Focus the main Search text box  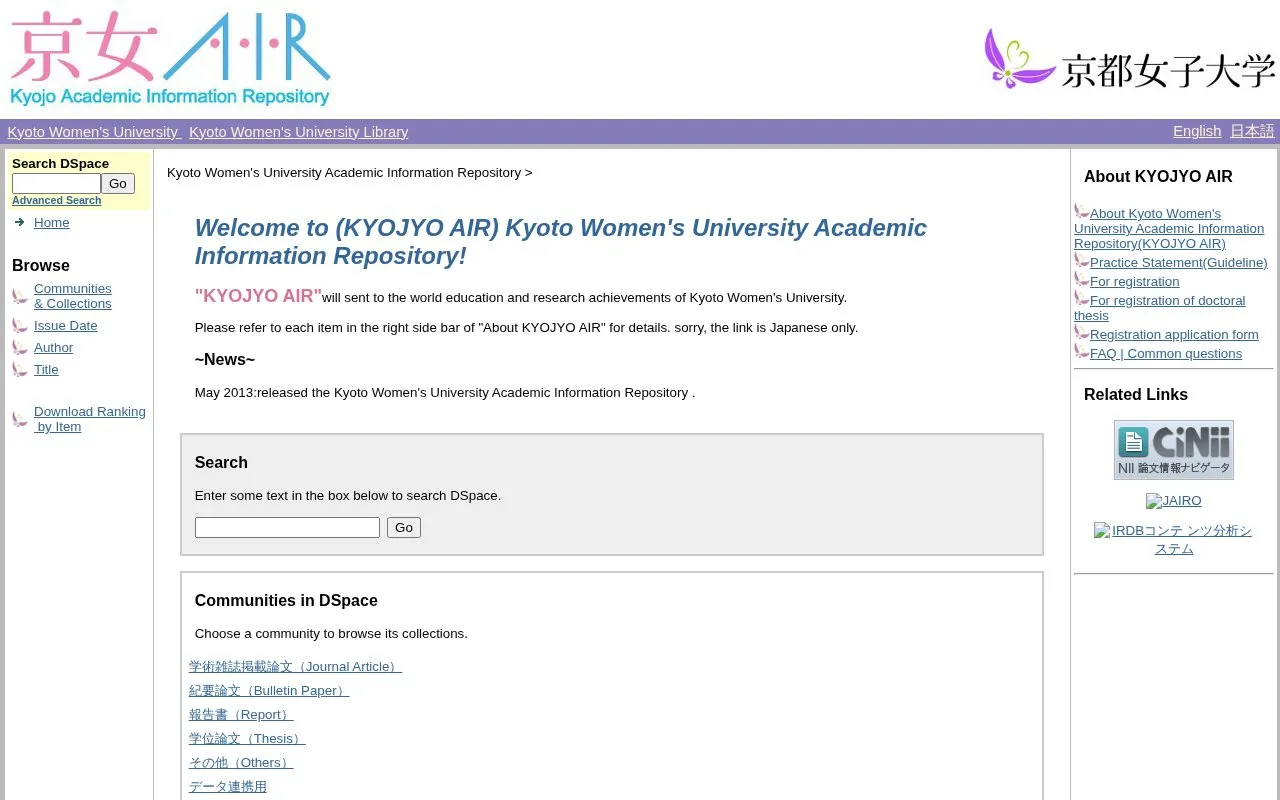click(x=287, y=528)
